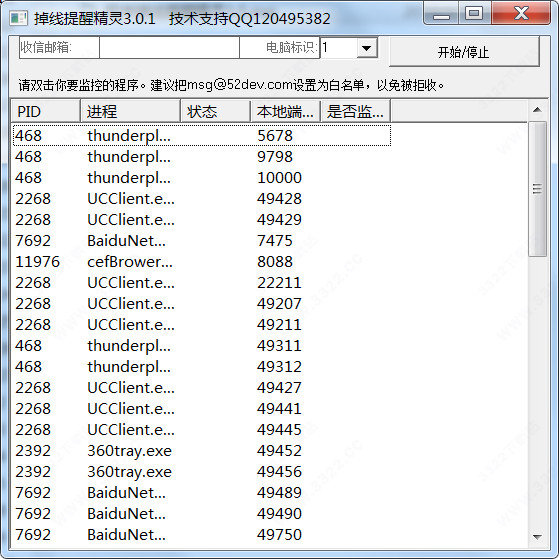The height and width of the screenshot is (559, 559).
Task: Select thunderpl row with port 10000
Action: tap(202, 178)
